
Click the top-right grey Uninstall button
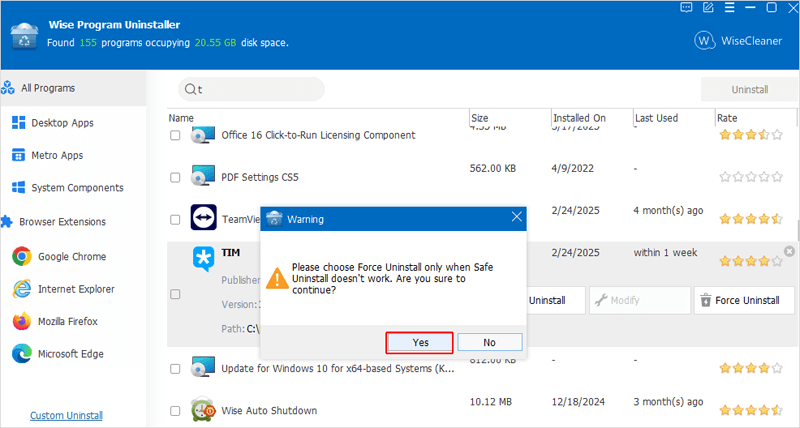tap(749, 90)
